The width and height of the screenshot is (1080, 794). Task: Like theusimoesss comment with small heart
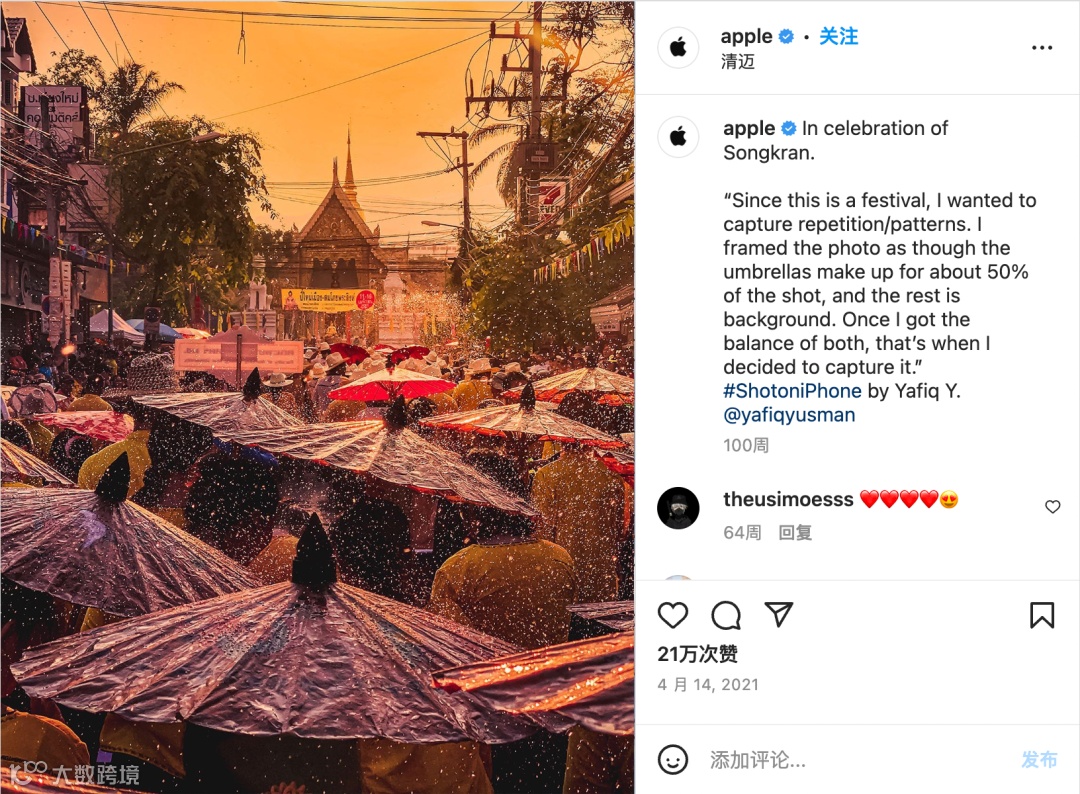point(1052,507)
